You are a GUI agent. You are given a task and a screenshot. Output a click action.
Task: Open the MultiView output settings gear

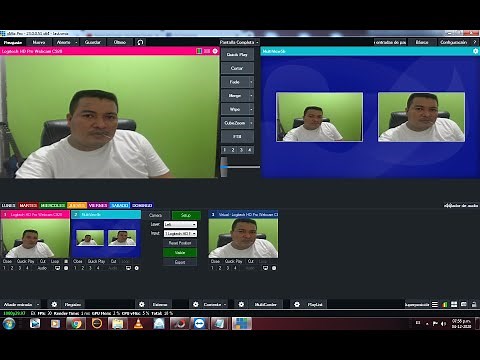coord(476,51)
